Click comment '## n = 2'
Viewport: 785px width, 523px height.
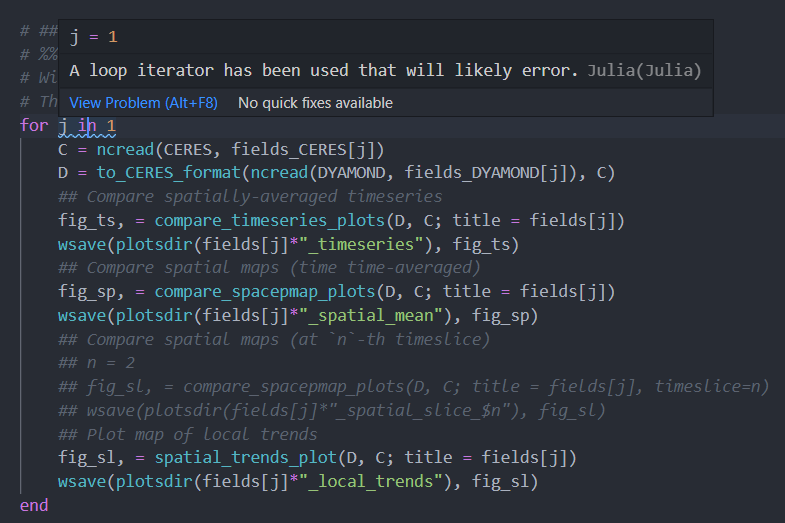[97, 363]
